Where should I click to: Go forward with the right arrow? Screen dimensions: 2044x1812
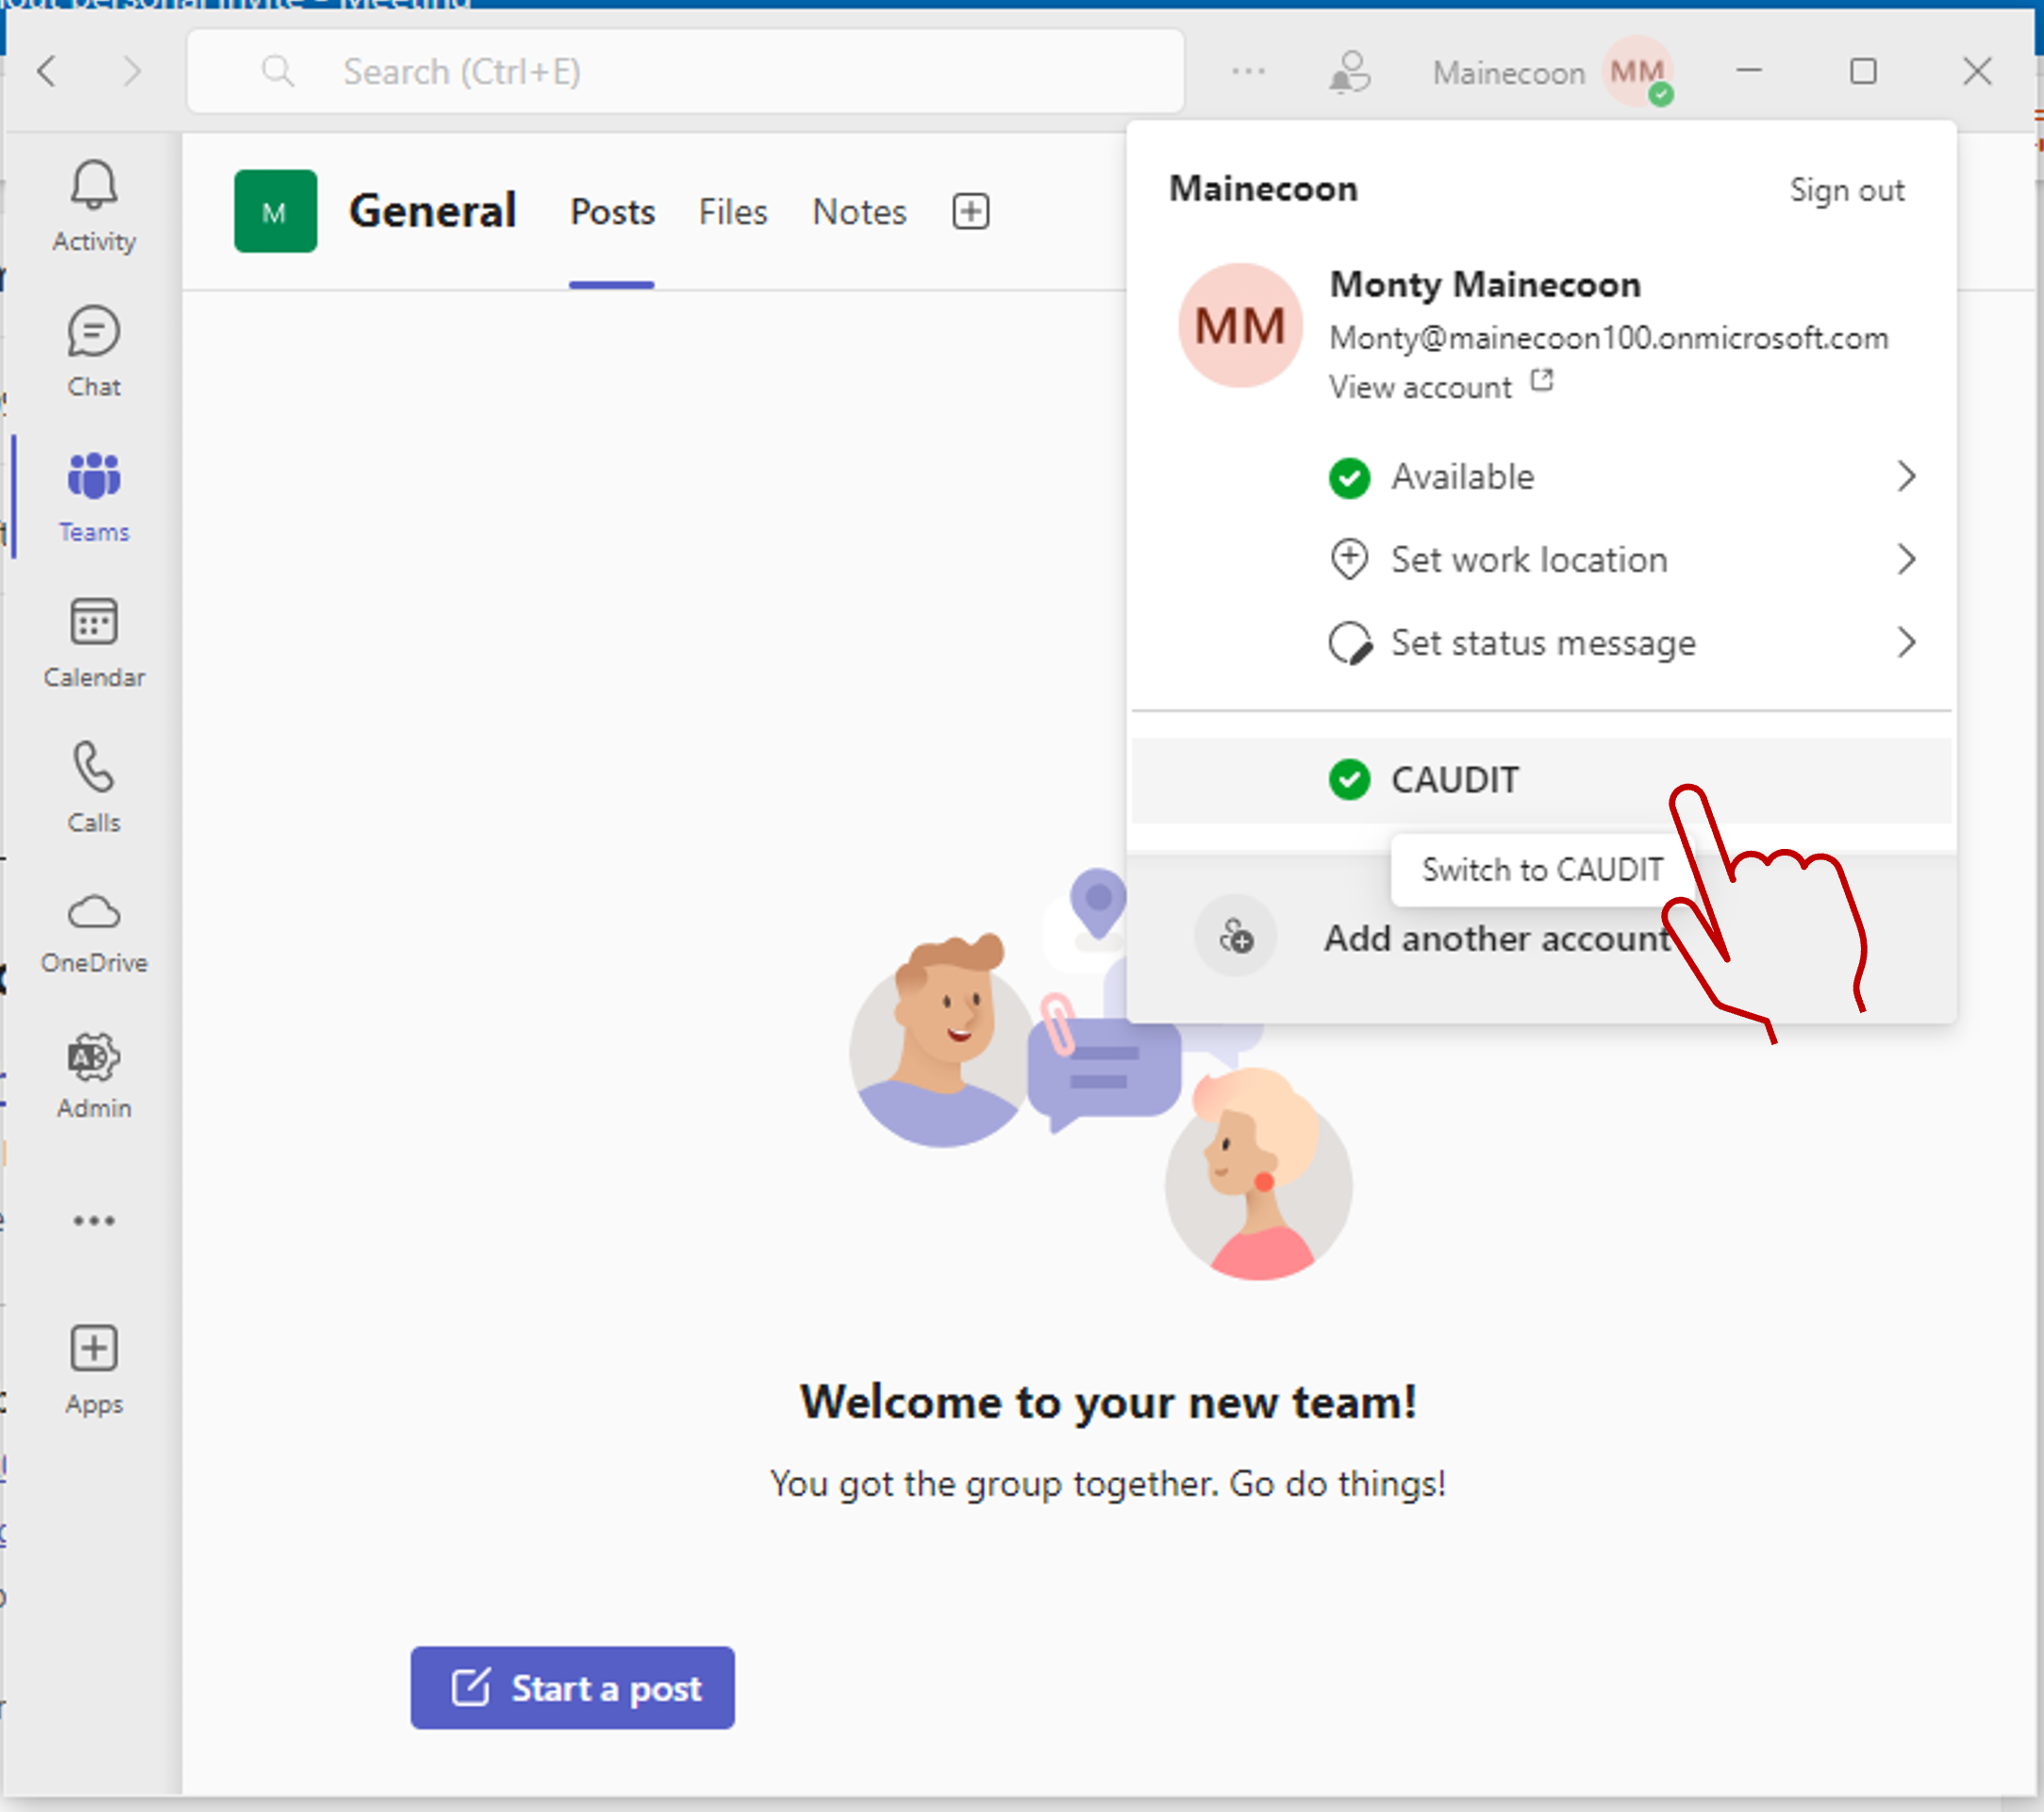point(132,71)
